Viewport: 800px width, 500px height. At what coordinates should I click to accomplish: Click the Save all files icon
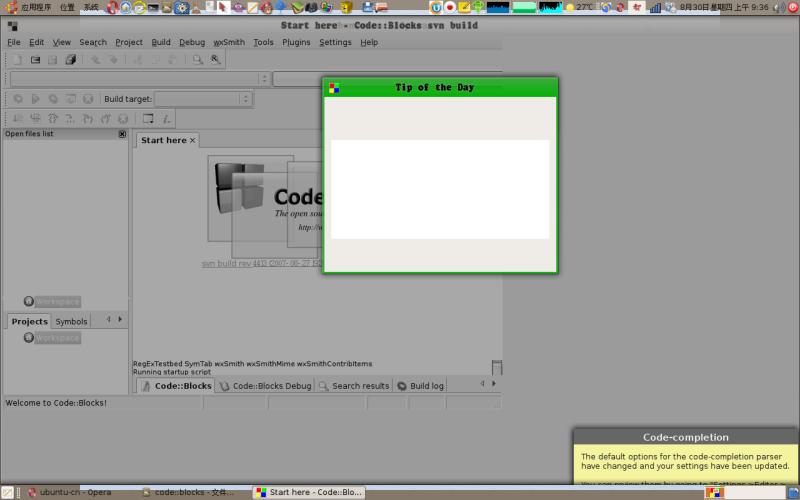pos(70,60)
